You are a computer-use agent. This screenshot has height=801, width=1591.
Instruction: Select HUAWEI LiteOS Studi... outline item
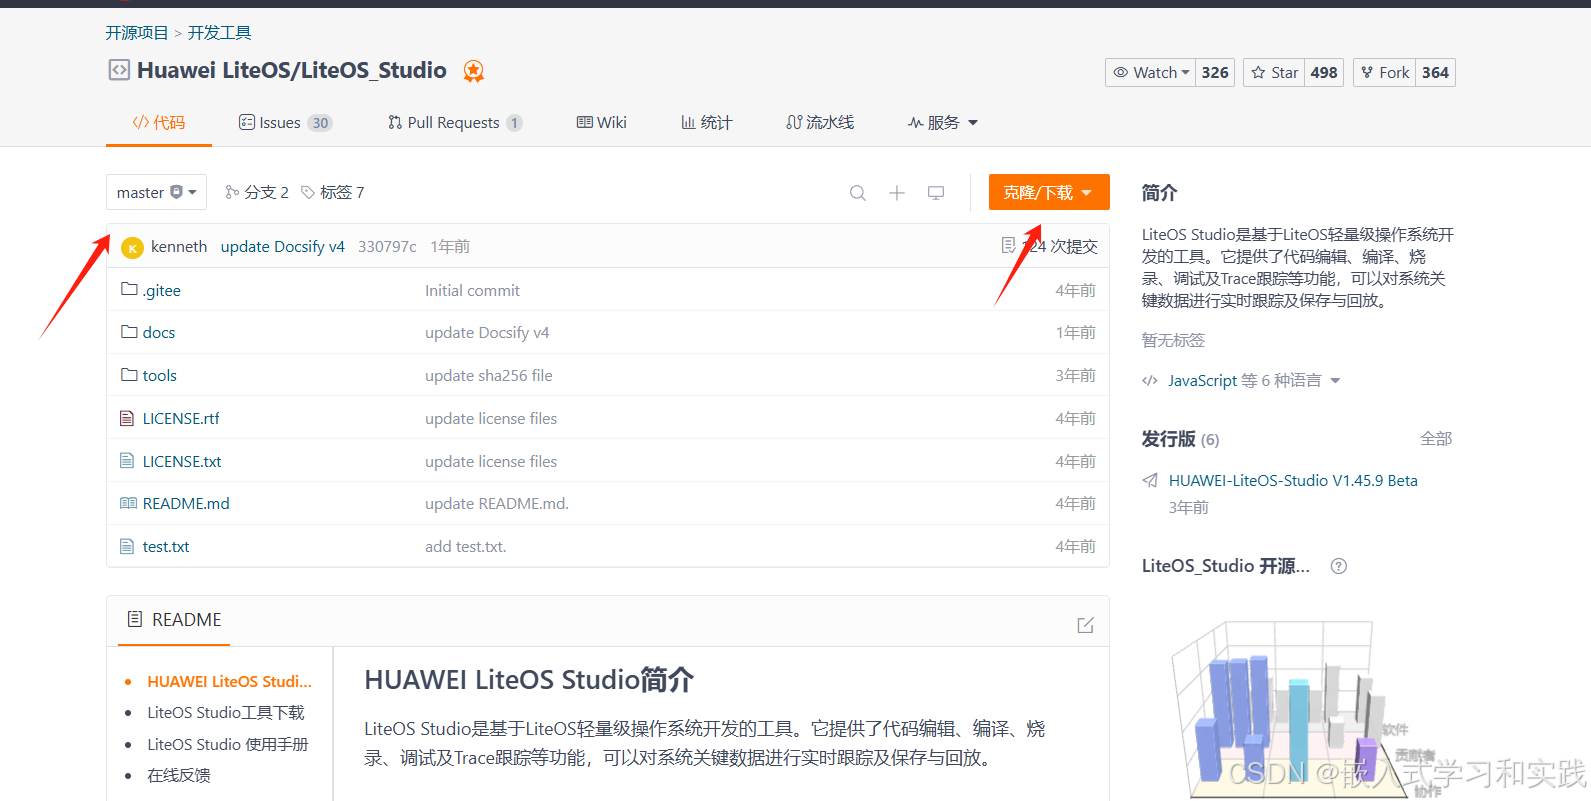pos(230,682)
